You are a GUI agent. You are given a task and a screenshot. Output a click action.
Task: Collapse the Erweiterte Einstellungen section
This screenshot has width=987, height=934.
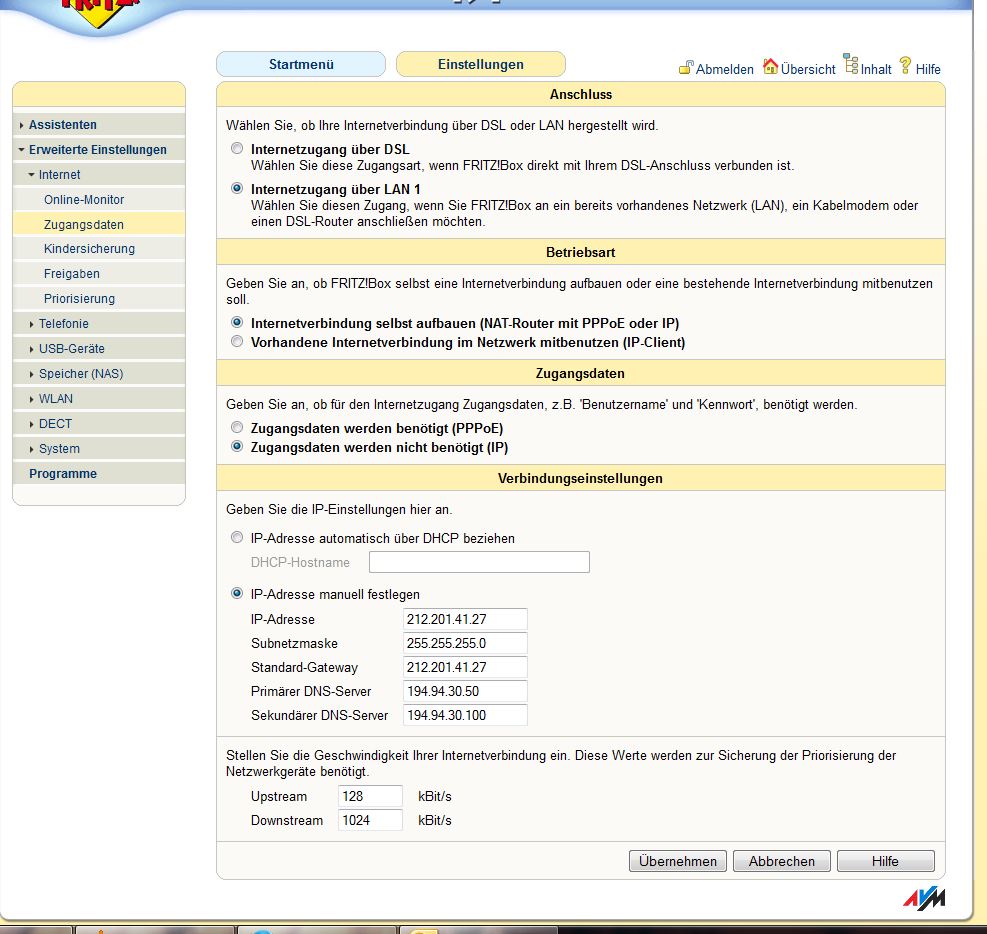pos(99,150)
